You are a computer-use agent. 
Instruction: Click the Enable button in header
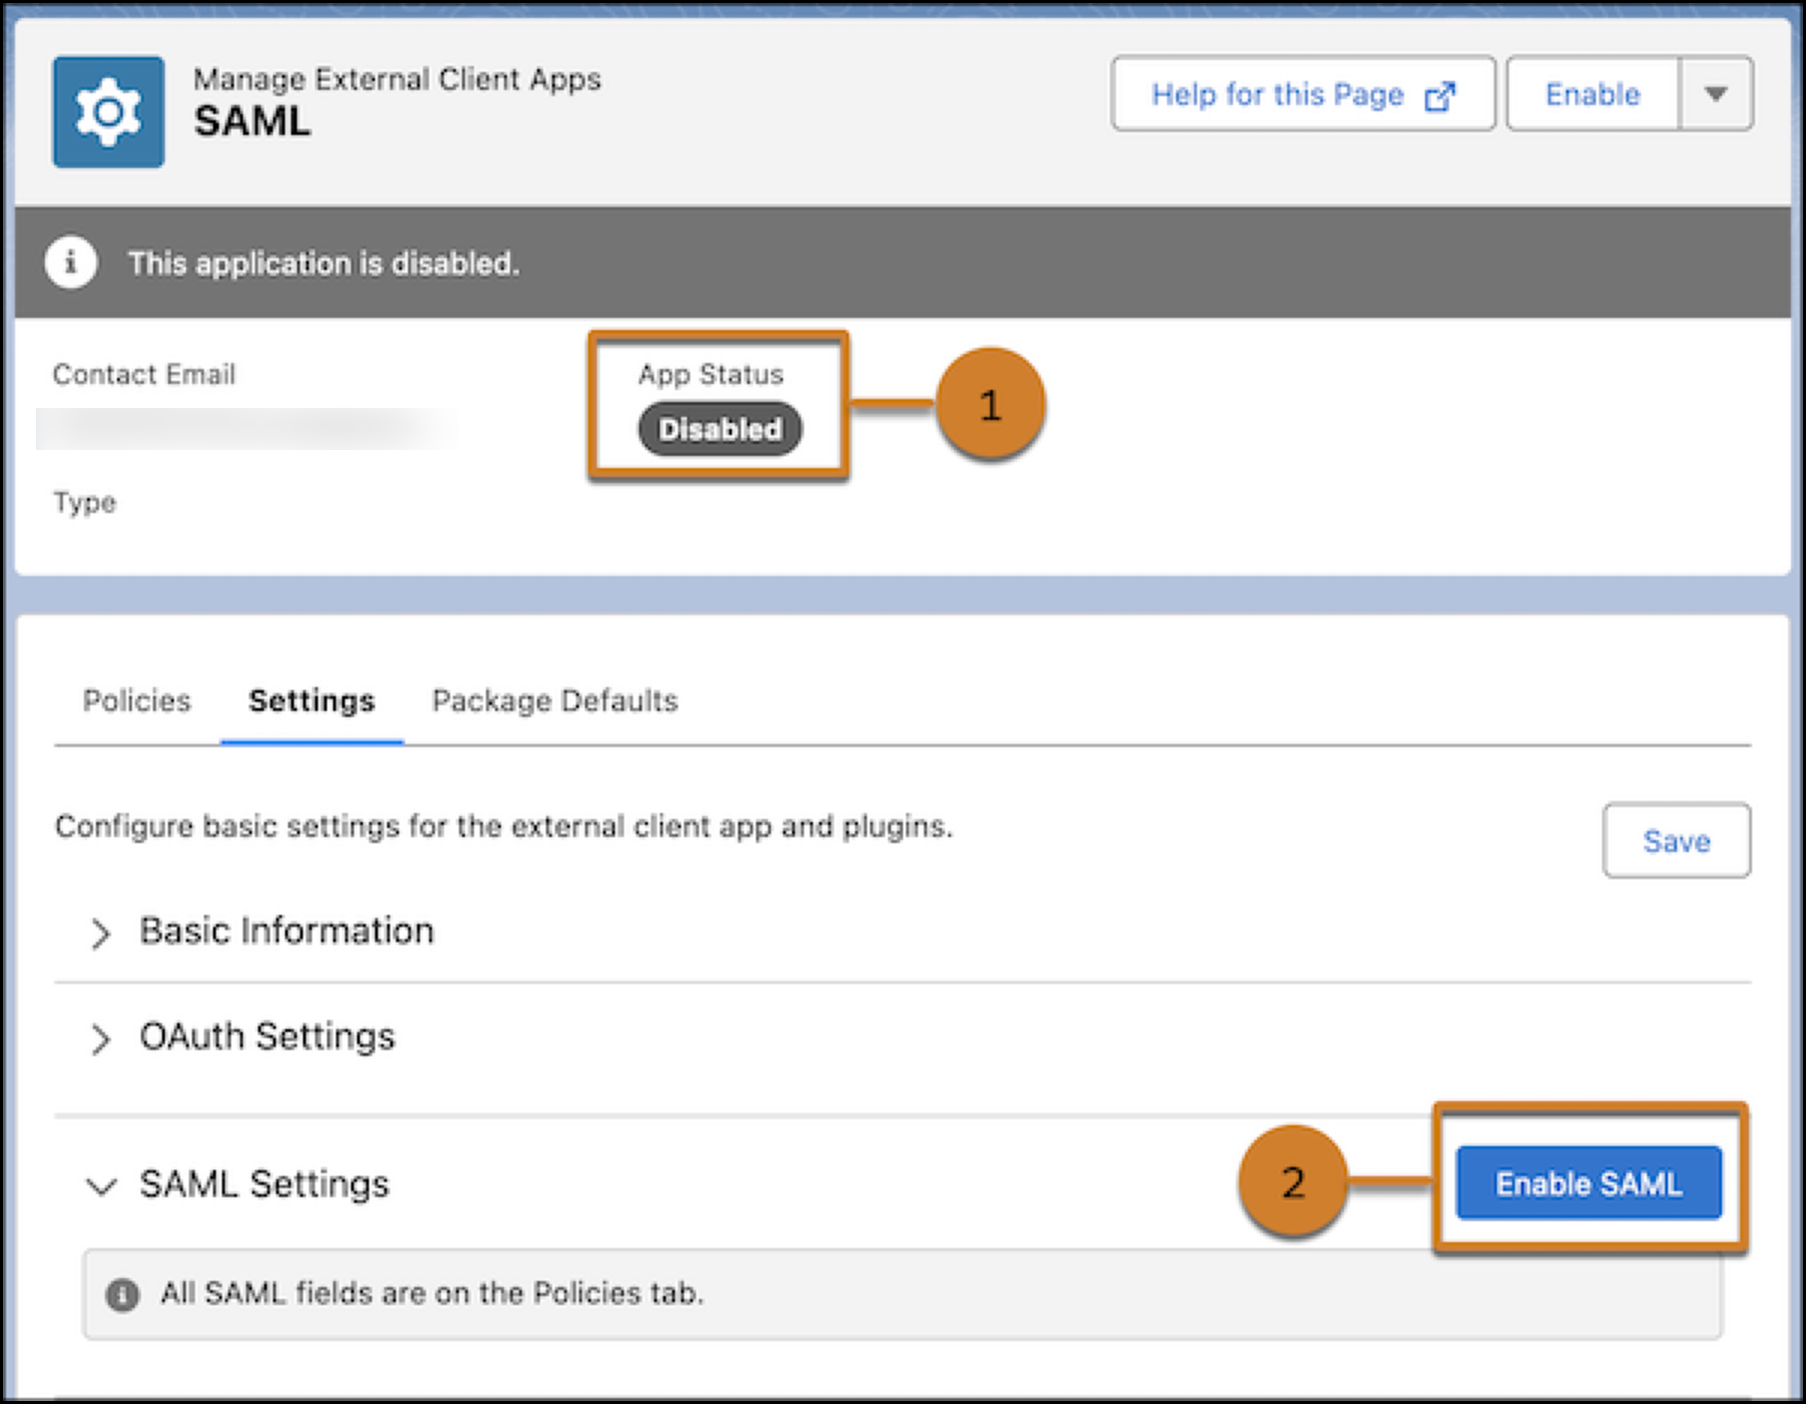click(x=1593, y=94)
